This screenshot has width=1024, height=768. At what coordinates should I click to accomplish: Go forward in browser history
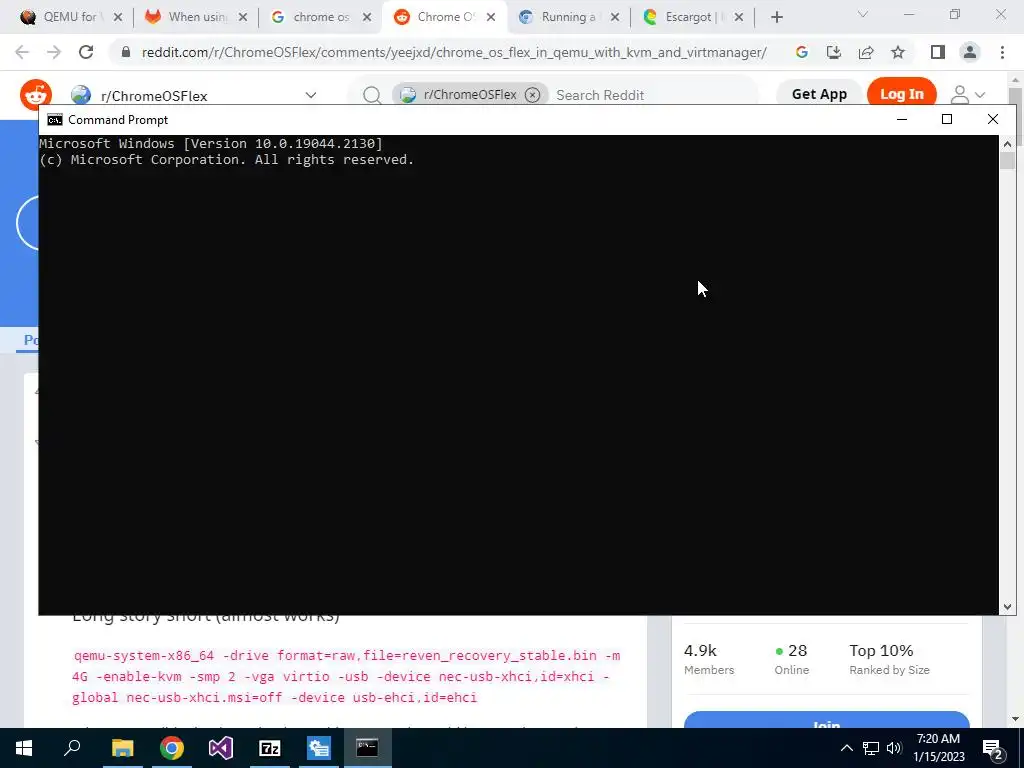click(x=54, y=52)
